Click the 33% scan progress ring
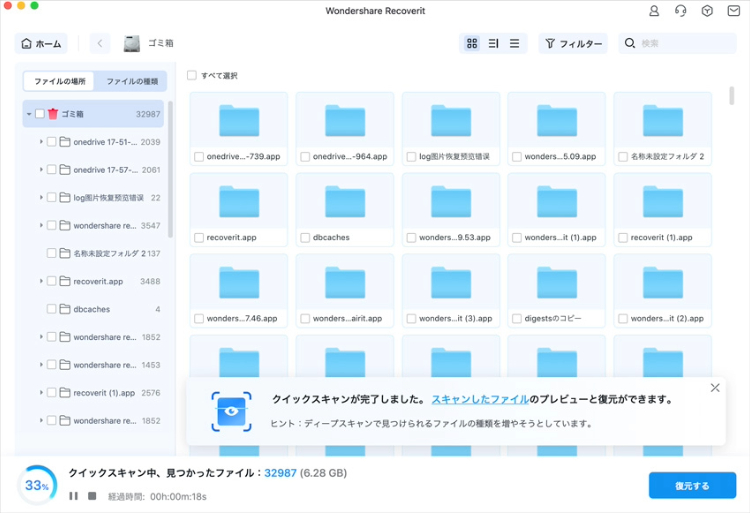The height and width of the screenshot is (513, 750). 37,485
